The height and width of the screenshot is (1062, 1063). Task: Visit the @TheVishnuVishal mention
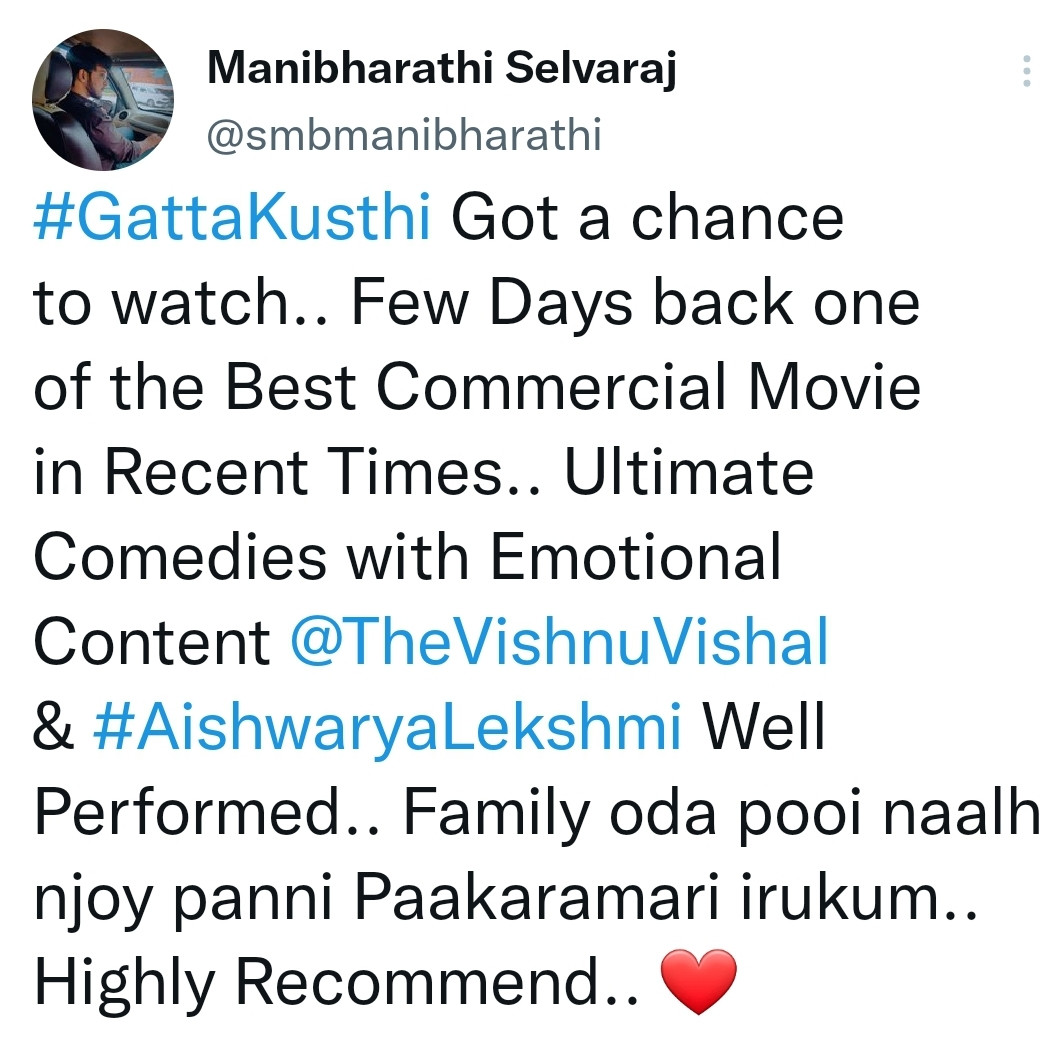[559, 641]
